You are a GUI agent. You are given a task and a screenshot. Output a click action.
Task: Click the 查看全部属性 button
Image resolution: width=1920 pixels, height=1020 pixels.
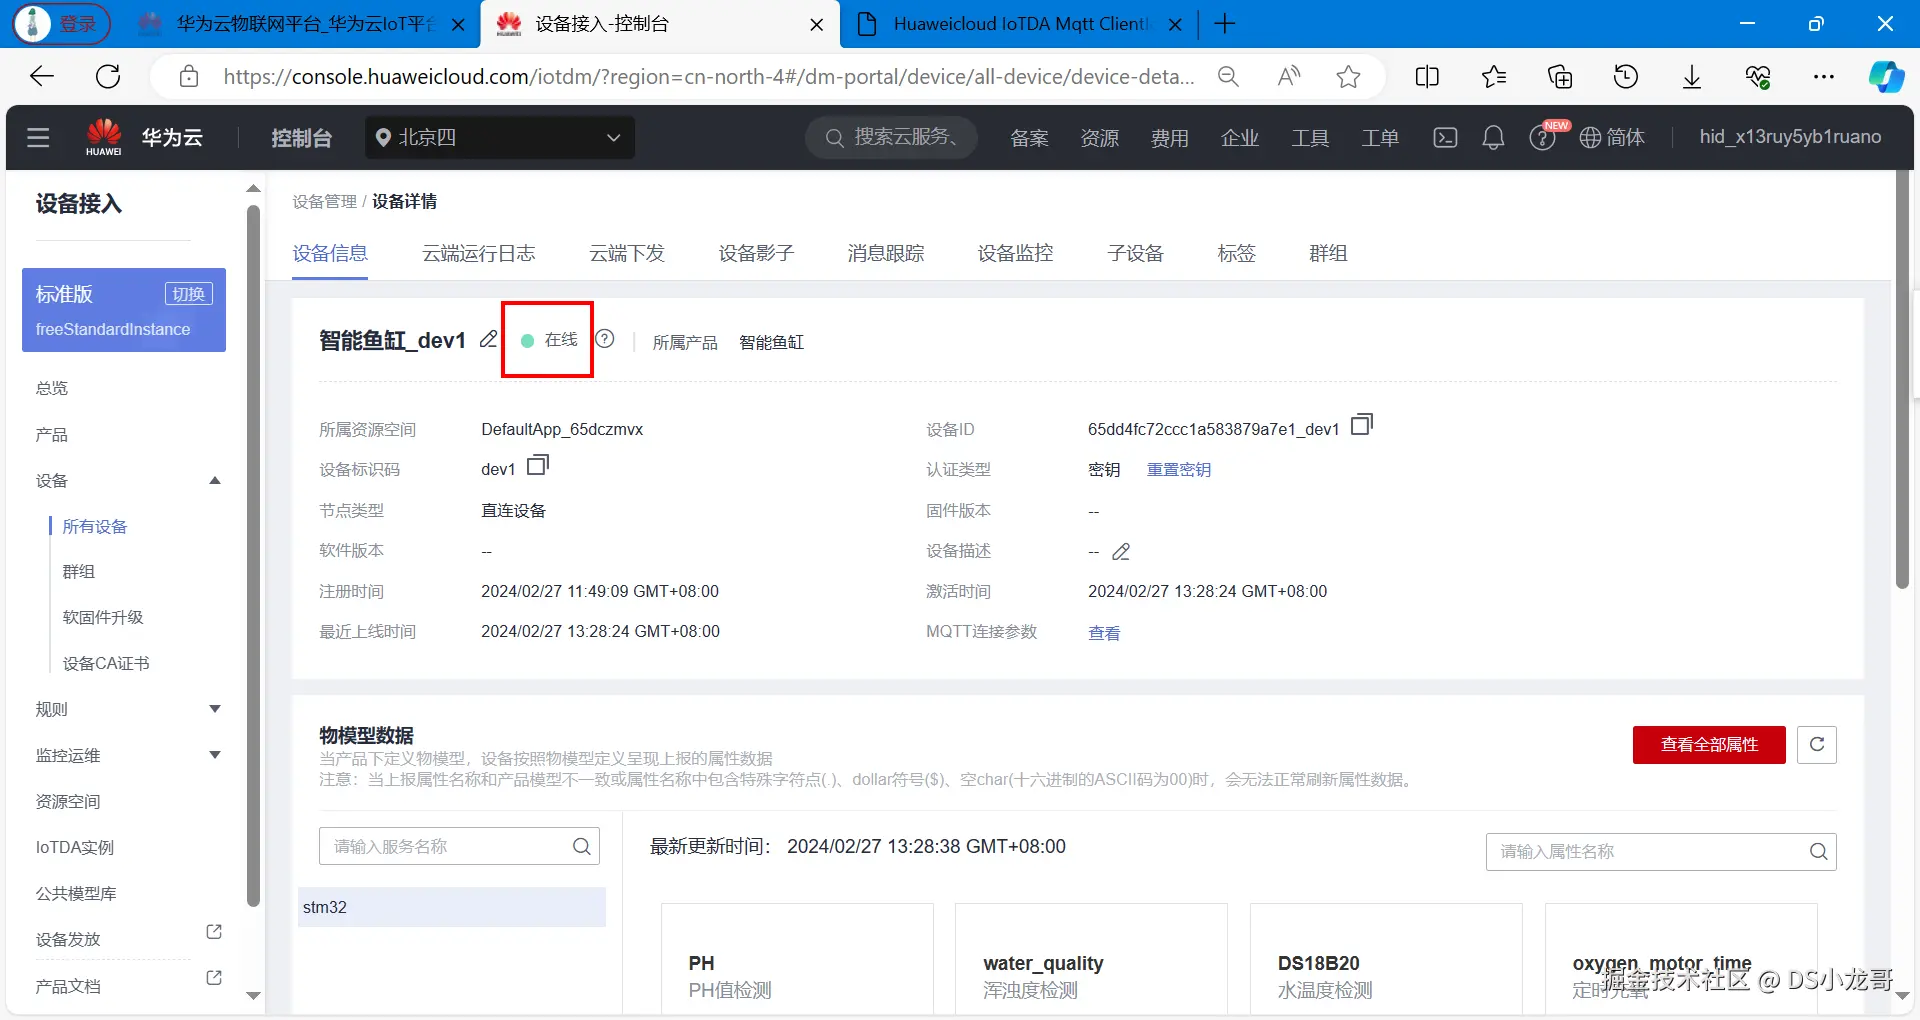click(x=1709, y=745)
